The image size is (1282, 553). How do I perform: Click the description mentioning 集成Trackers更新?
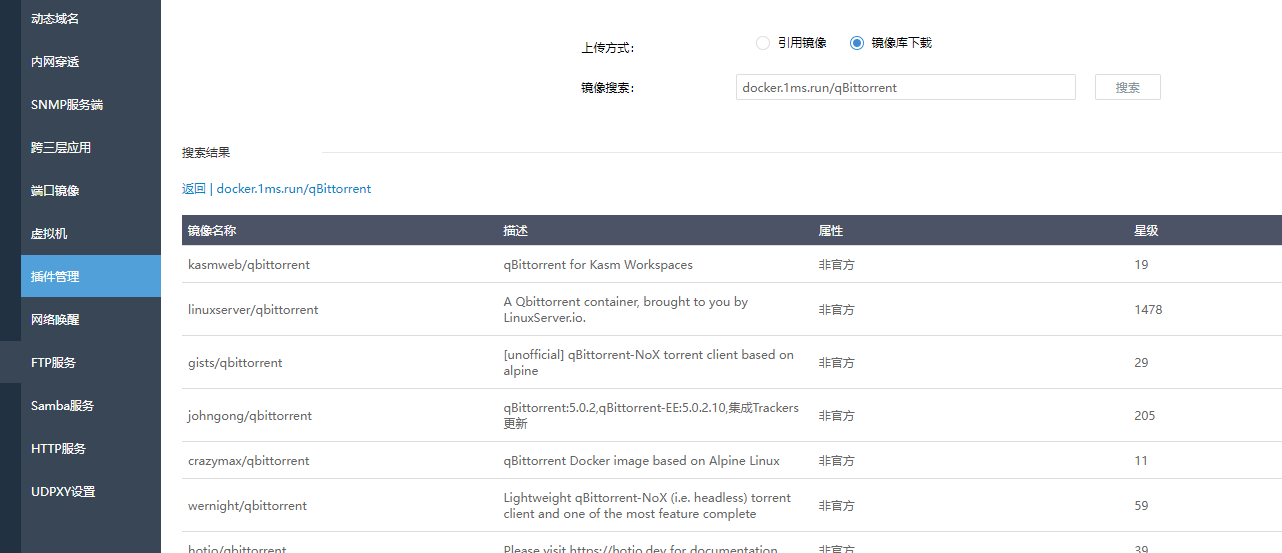pyautogui.click(x=651, y=416)
